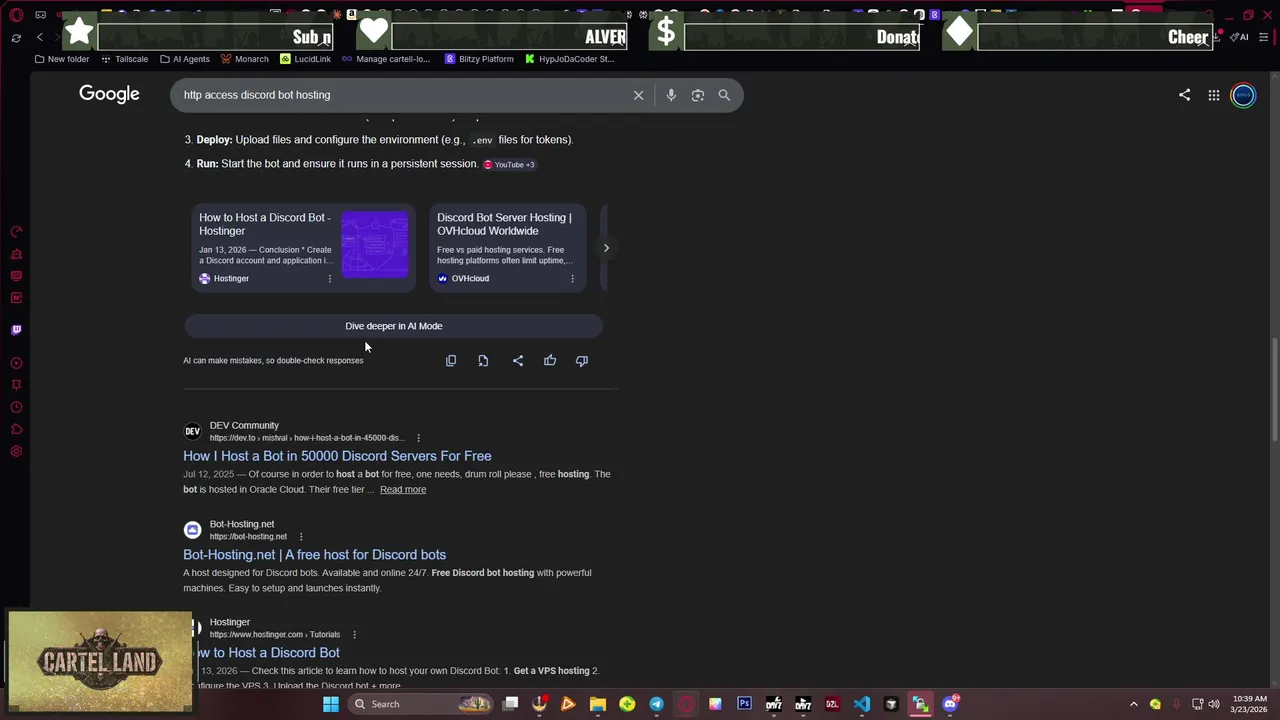Screen dimensions: 1280x720
Task: Export the AI overview response
Action: [483, 360]
